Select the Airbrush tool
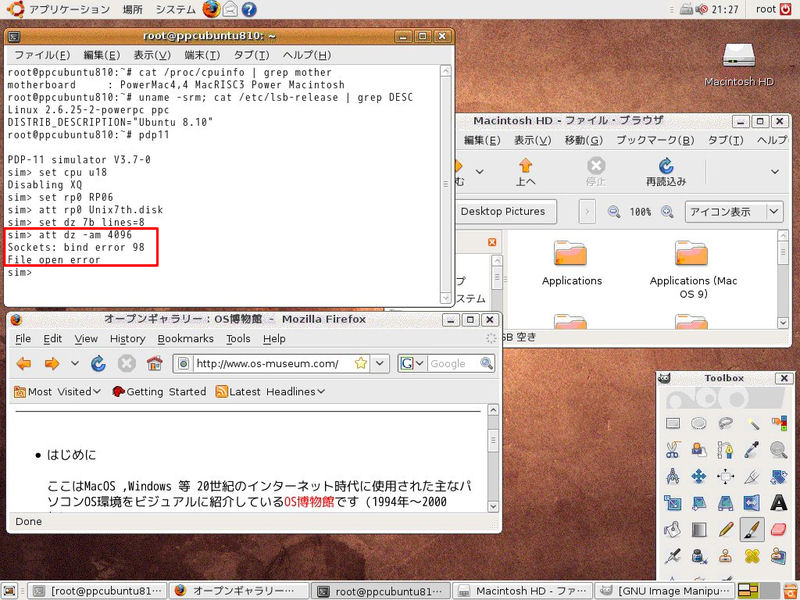The image size is (800, 600). pos(672,556)
